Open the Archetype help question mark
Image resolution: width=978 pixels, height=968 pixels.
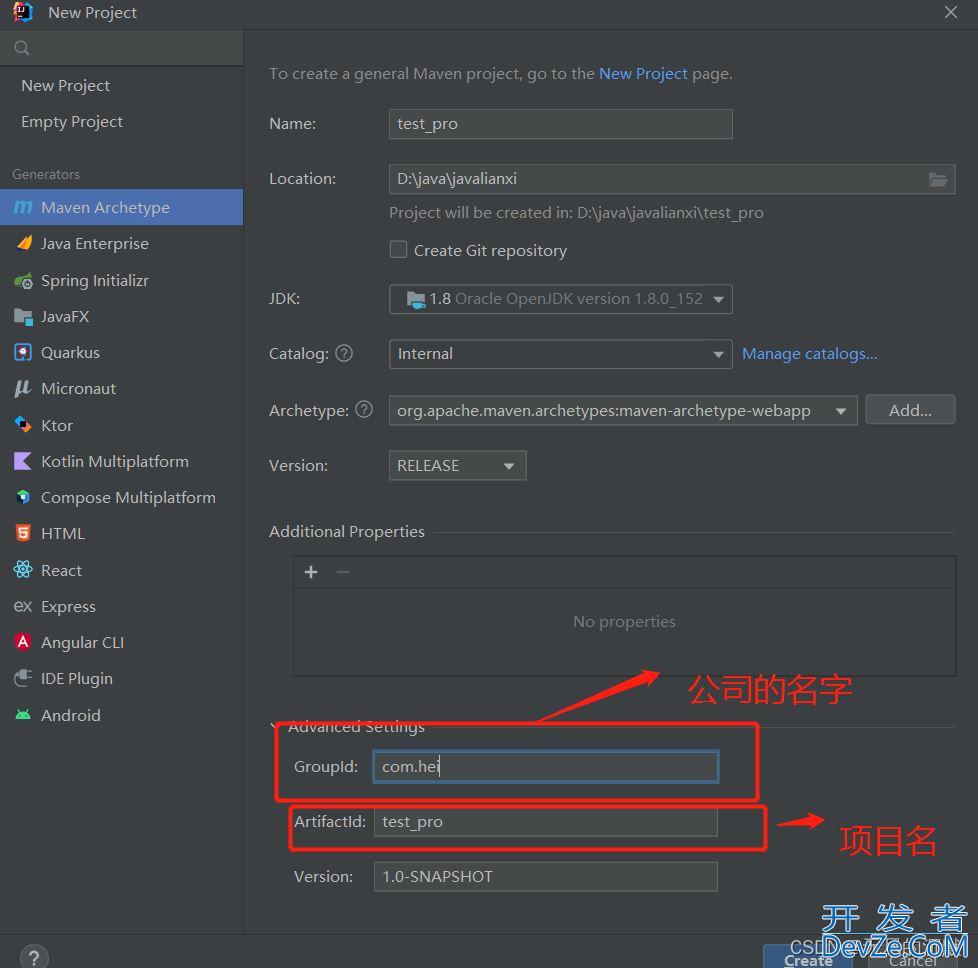(x=364, y=410)
